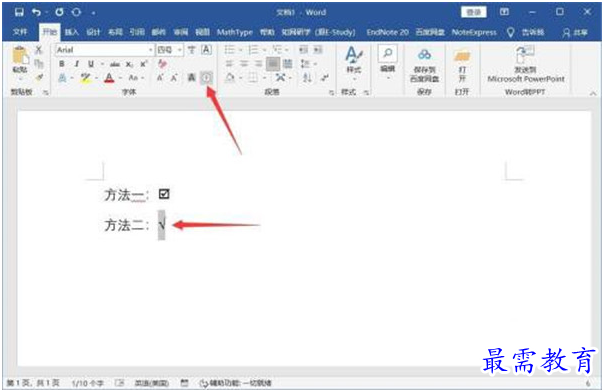The image size is (604, 392).
Task: Toggle Subscript formatting
Action: tap(129, 64)
